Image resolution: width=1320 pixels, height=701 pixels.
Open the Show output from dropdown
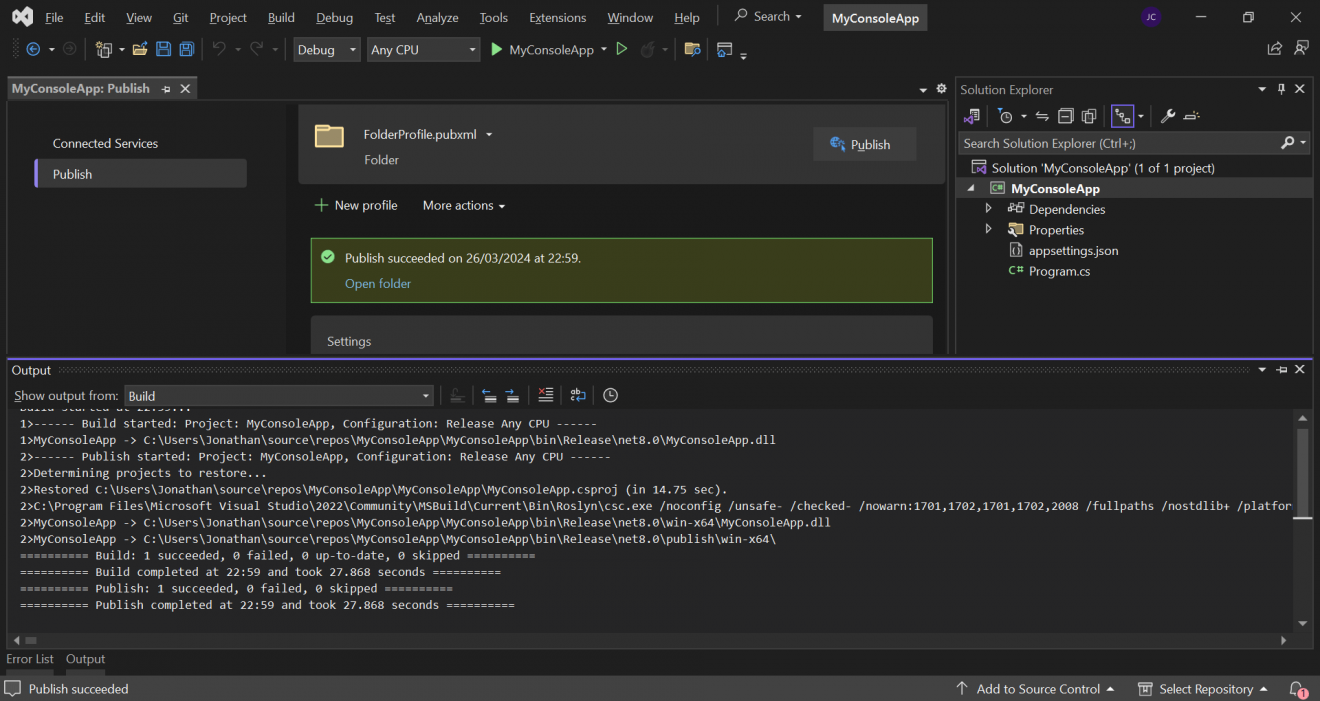[x=425, y=395]
